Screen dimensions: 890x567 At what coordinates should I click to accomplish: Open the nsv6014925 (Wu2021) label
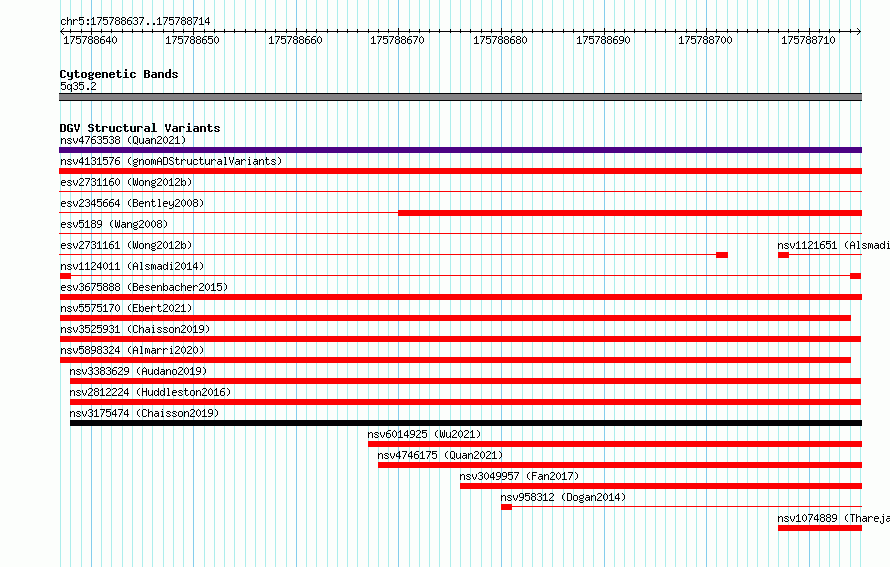[424, 434]
